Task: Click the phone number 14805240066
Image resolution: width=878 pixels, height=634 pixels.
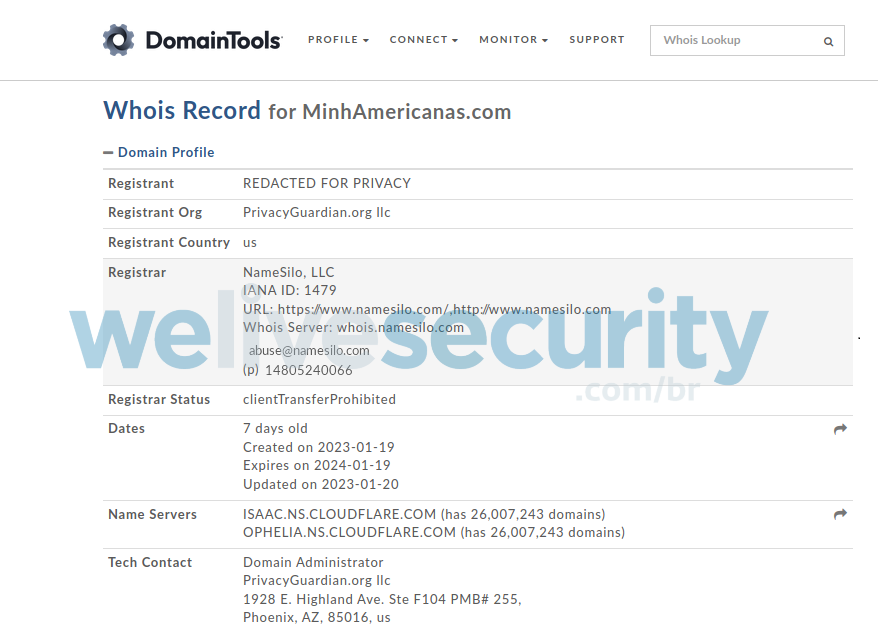Action: point(309,370)
